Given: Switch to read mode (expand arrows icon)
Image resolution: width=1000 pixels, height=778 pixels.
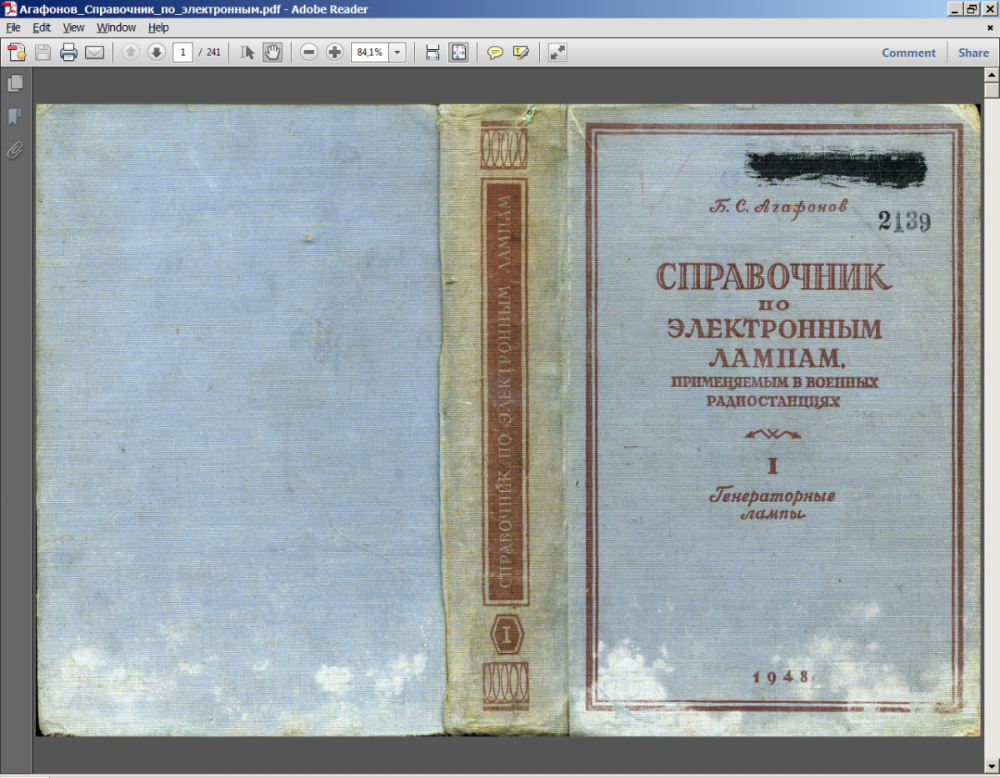Looking at the screenshot, I should (x=557, y=53).
